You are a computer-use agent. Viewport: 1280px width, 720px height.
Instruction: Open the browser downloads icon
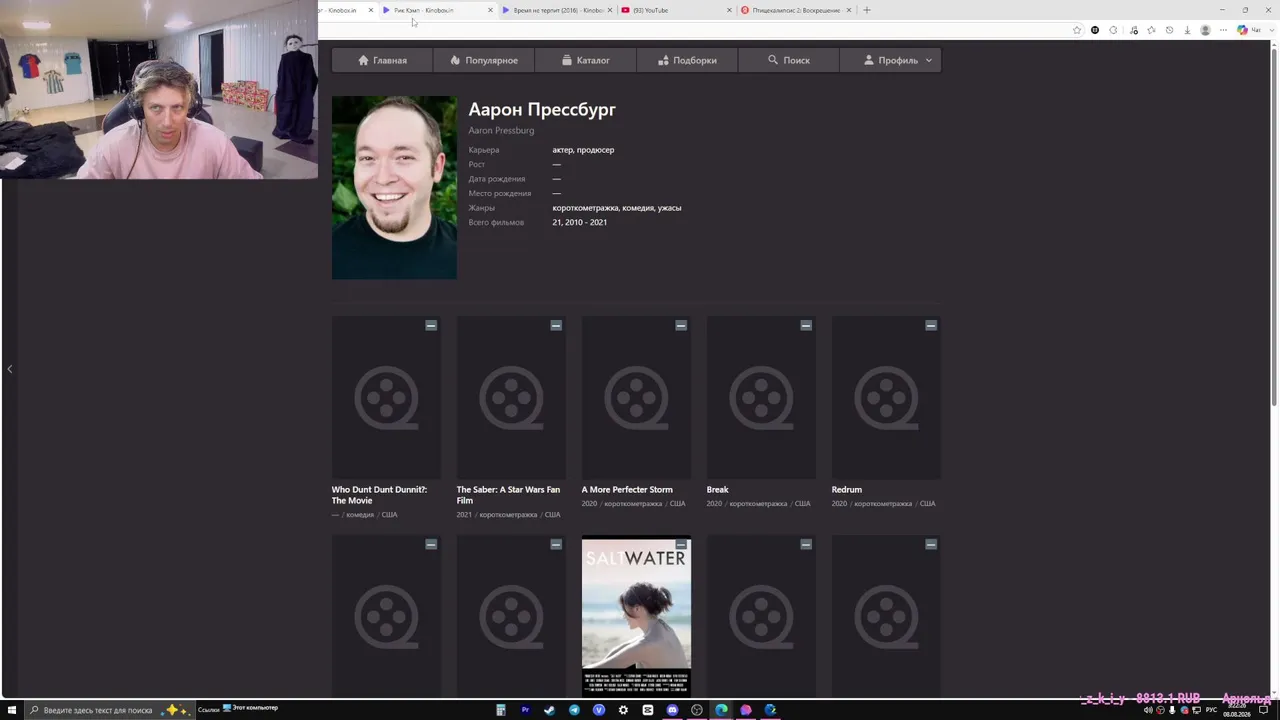pyautogui.click(x=1187, y=30)
